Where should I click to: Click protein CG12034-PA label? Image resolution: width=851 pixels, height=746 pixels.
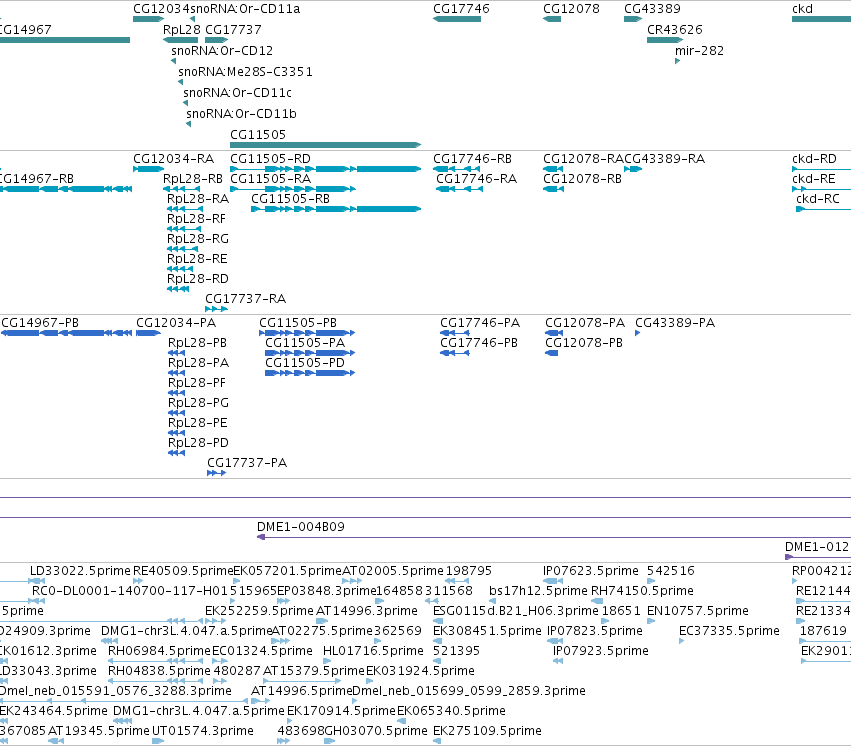(176, 323)
